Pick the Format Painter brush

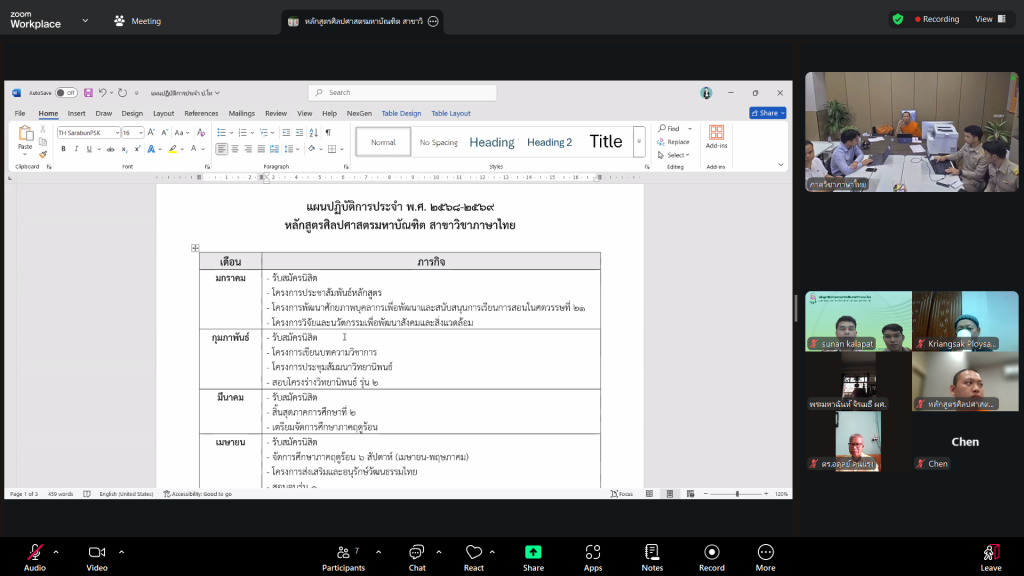[x=43, y=154]
